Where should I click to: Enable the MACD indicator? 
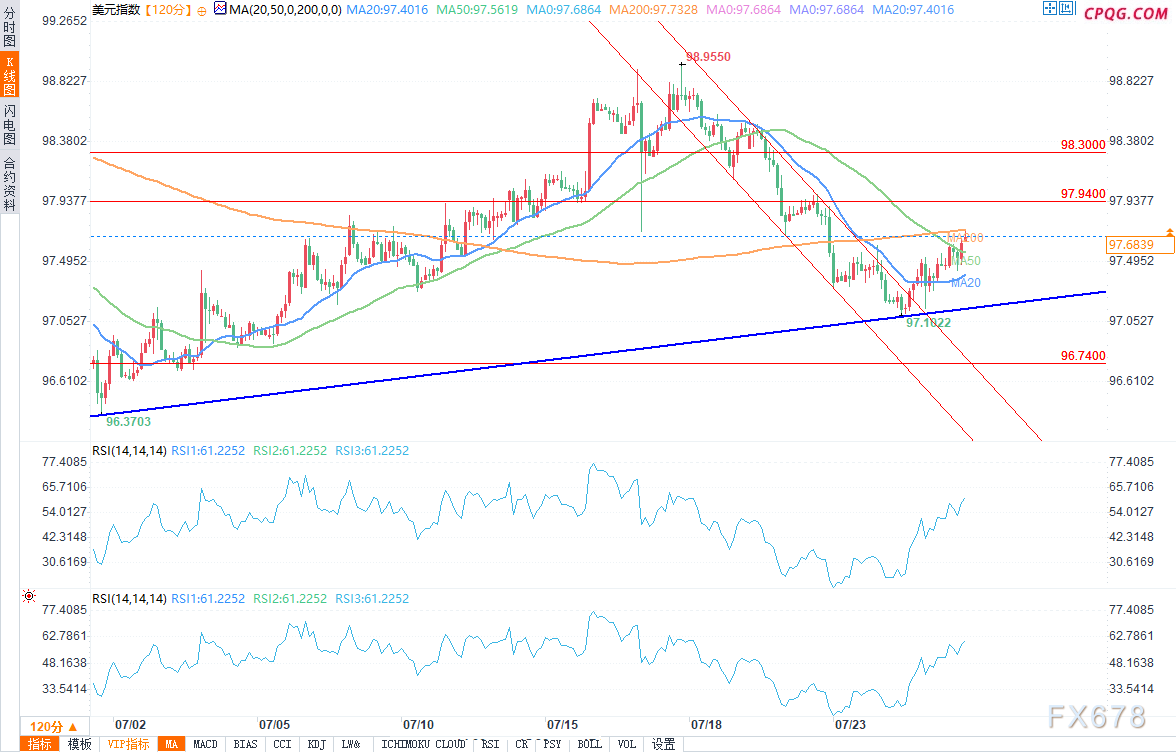click(205, 744)
